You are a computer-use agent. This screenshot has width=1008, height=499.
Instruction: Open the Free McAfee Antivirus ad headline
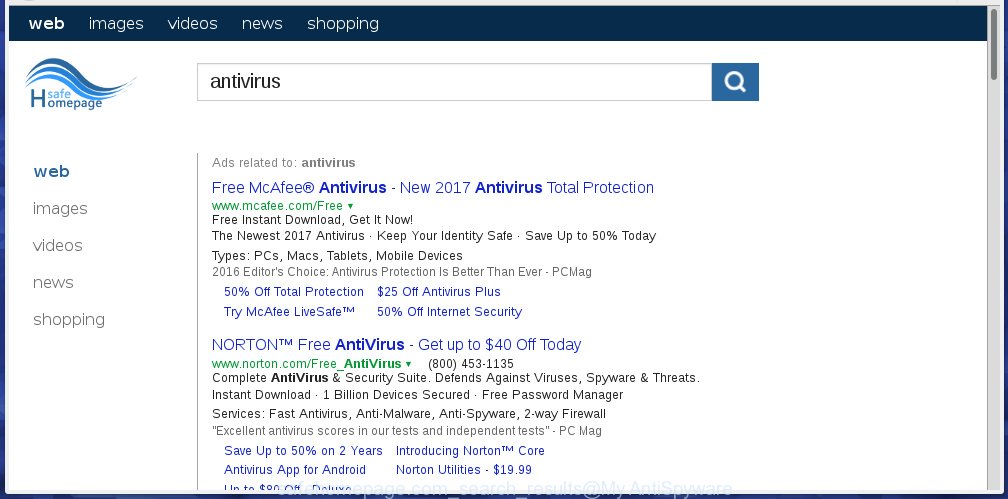coord(433,188)
